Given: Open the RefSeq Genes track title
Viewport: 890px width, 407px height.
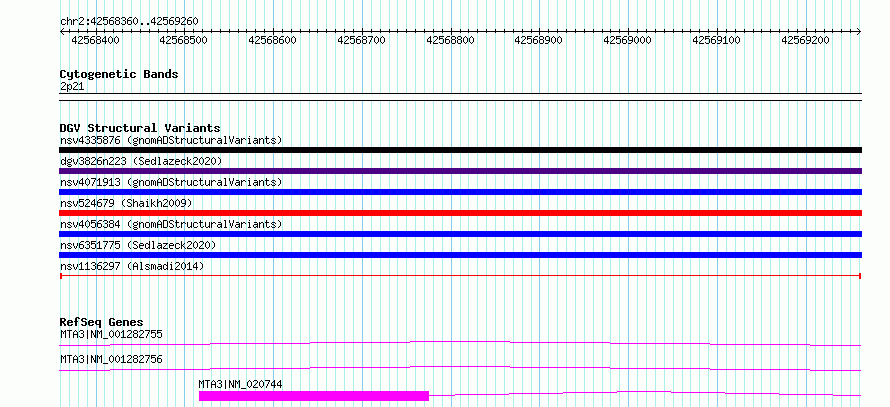Looking at the screenshot, I should pos(102,322).
